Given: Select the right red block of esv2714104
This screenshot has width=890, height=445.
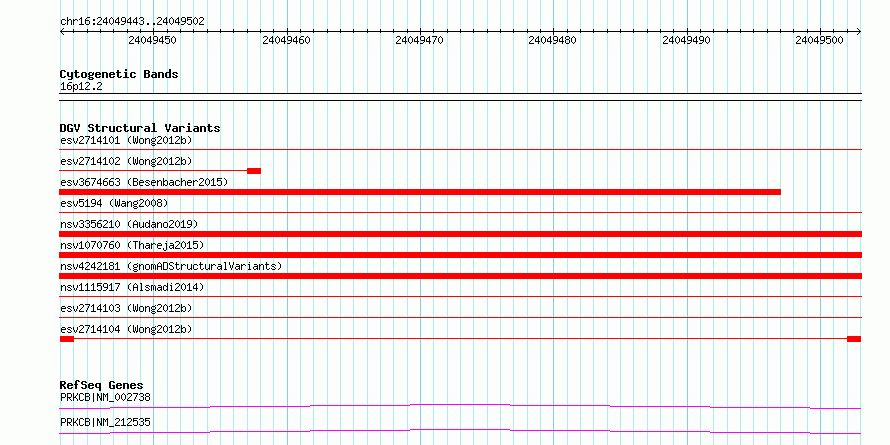Looking at the screenshot, I should [x=854, y=339].
